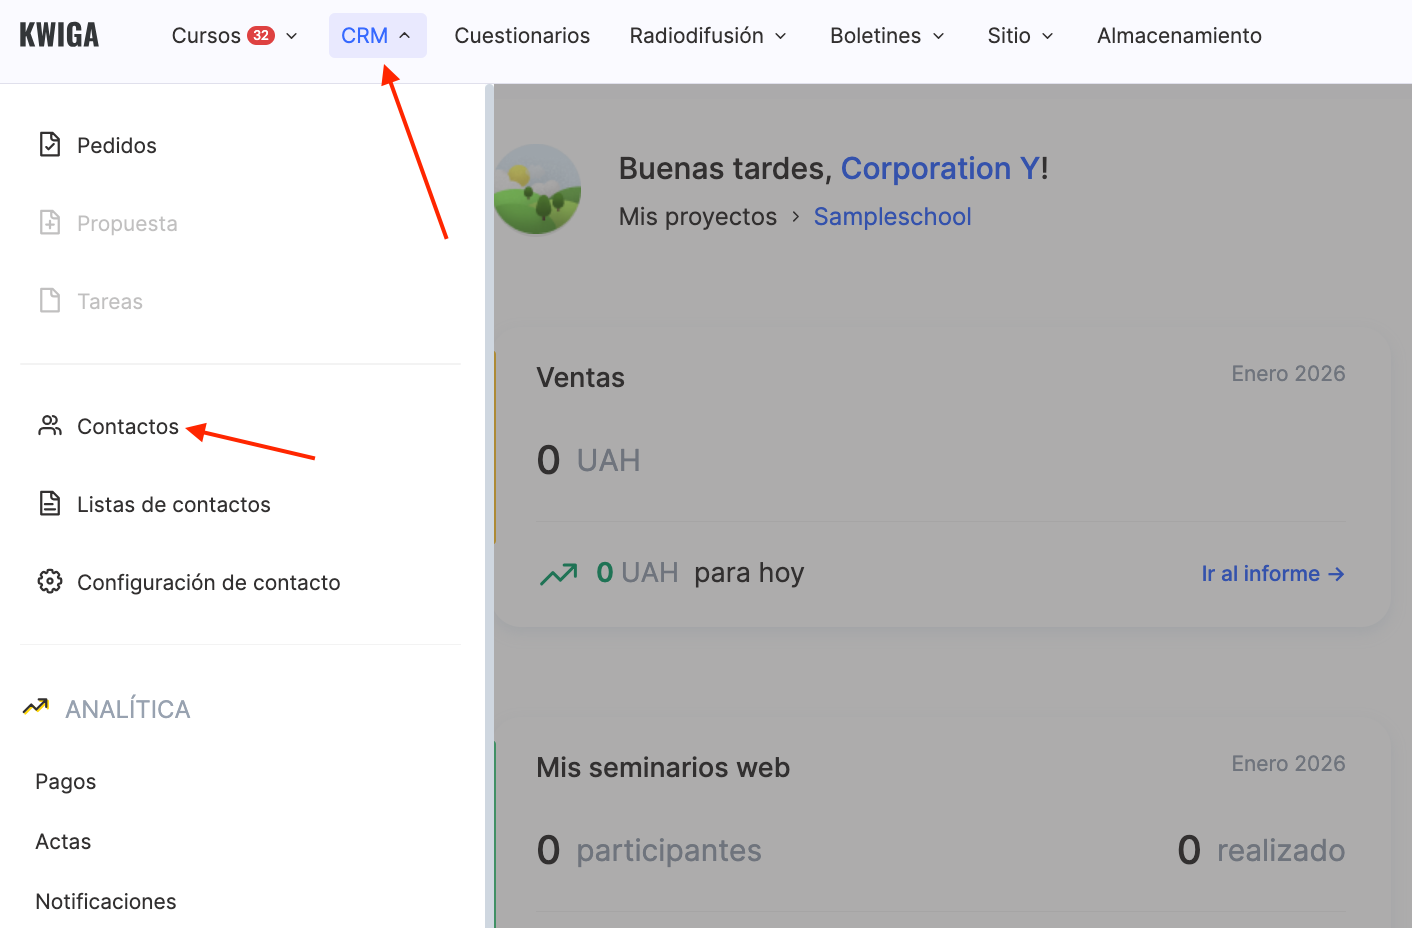Click the Configuración de contacto gear icon

click(x=50, y=582)
